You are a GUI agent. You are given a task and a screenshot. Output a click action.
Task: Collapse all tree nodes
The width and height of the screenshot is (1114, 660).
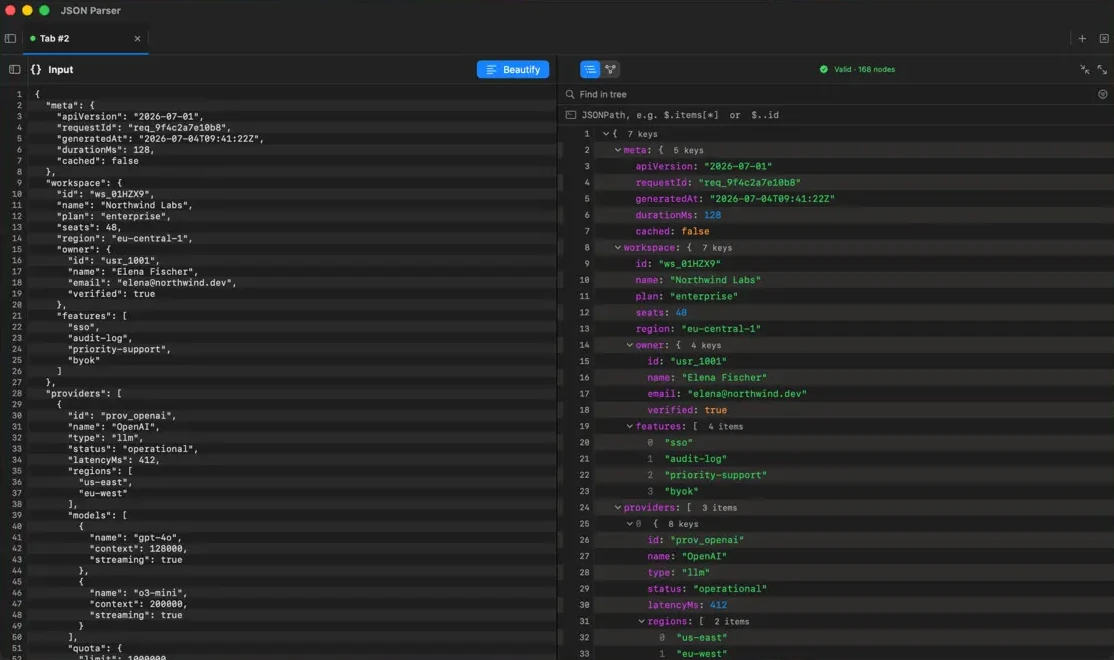pos(1084,70)
